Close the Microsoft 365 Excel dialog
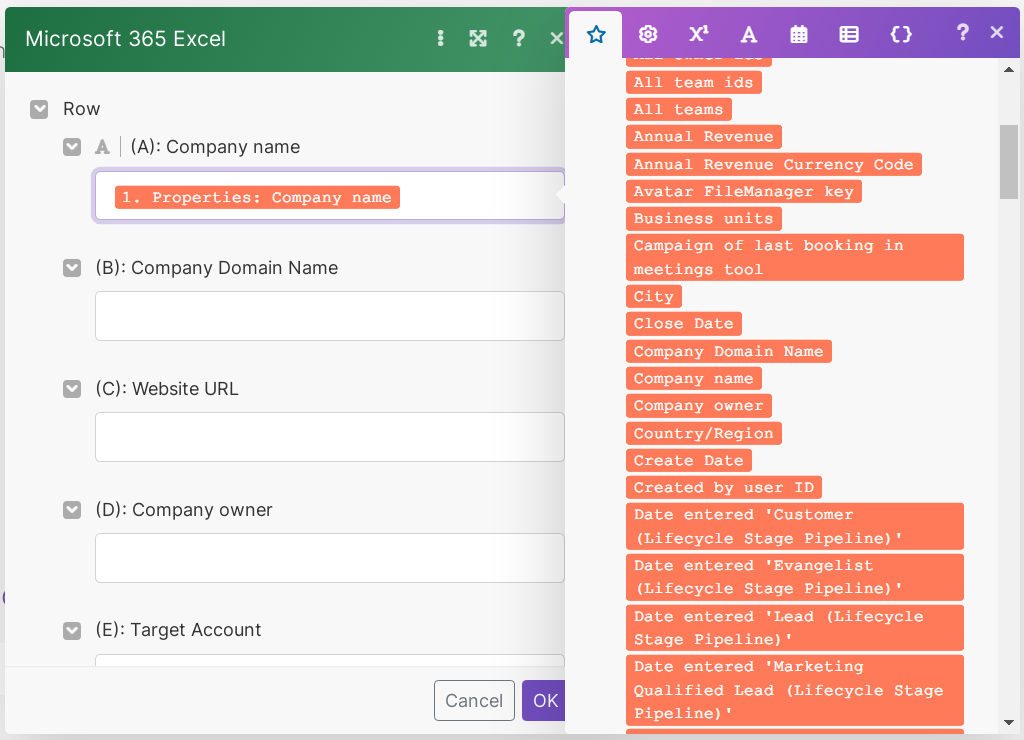 point(556,39)
